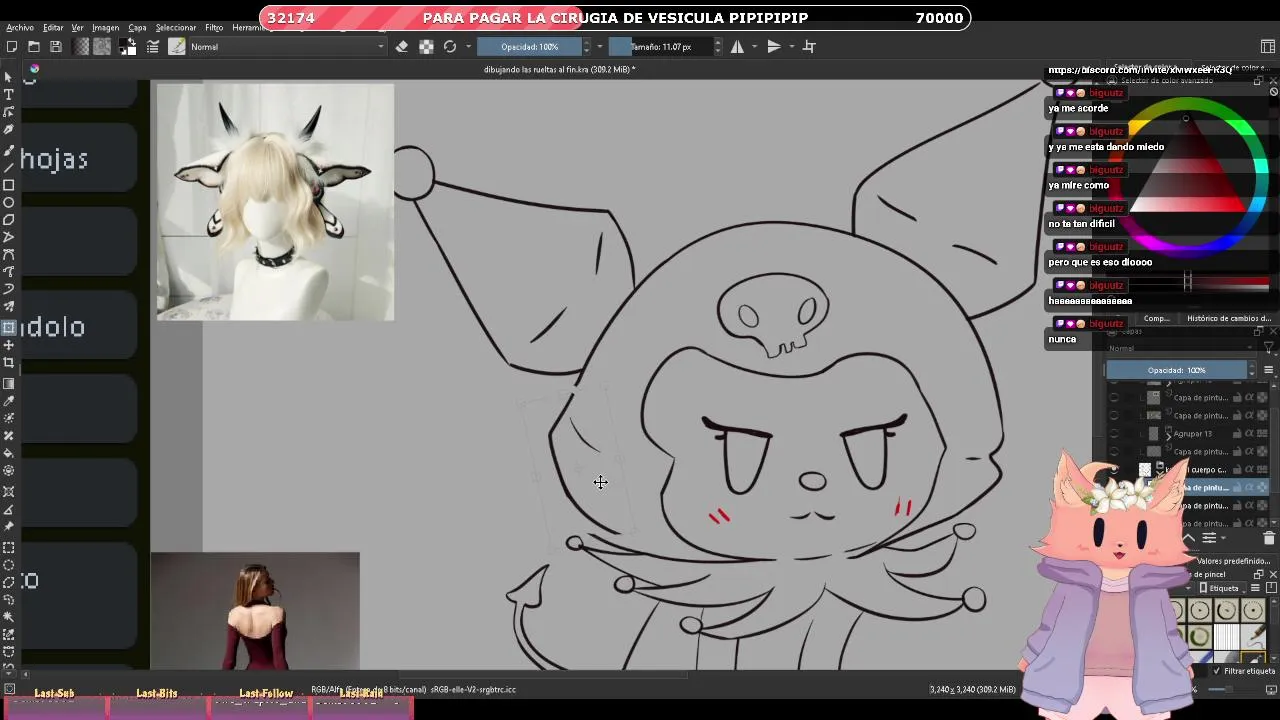Select the Calligraphy tool
Viewport: 1280px width, 720px height.
point(9,129)
